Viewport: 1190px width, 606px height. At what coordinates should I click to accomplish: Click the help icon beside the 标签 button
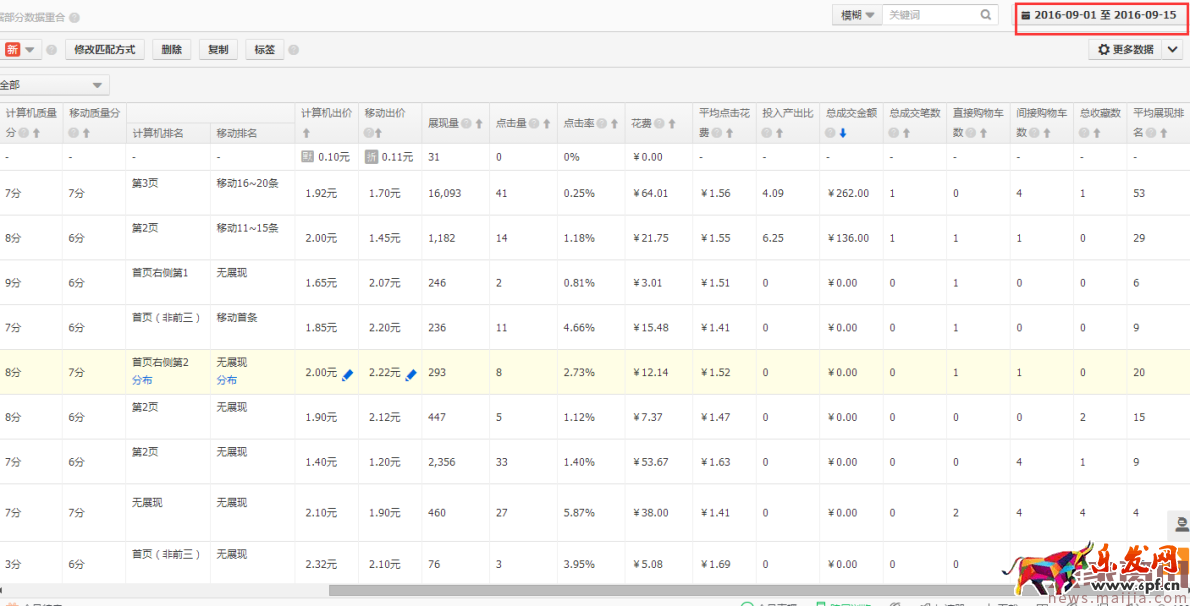click(x=292, y=48)
